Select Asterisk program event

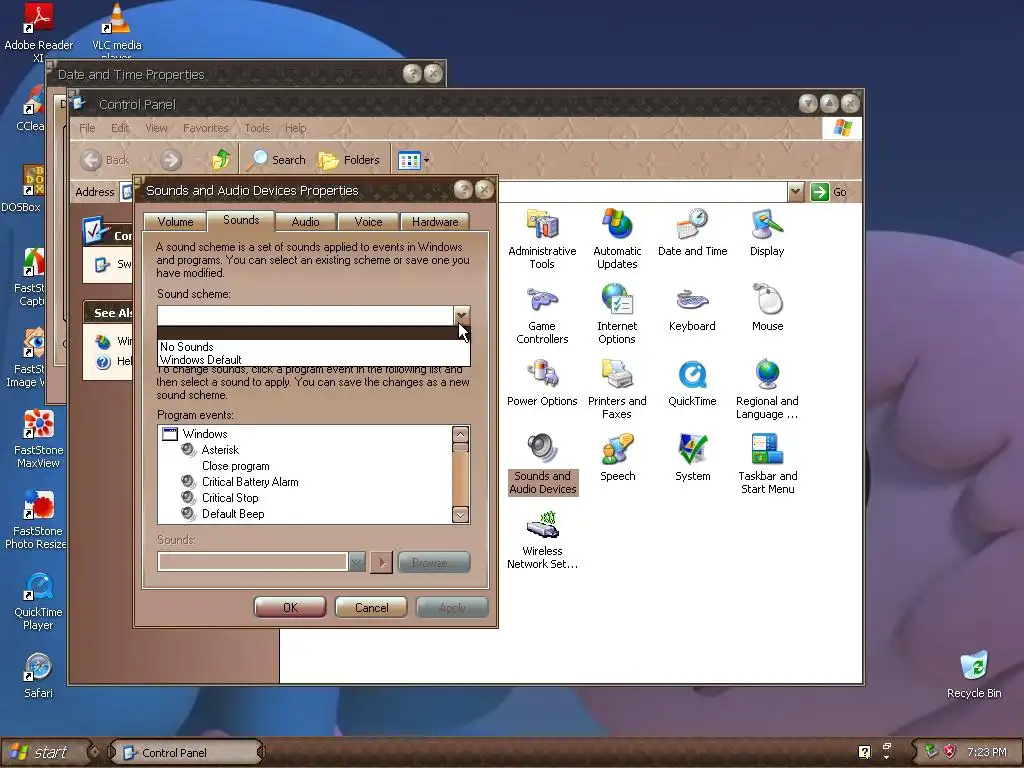pyautogui.click(x=220, y=450)
